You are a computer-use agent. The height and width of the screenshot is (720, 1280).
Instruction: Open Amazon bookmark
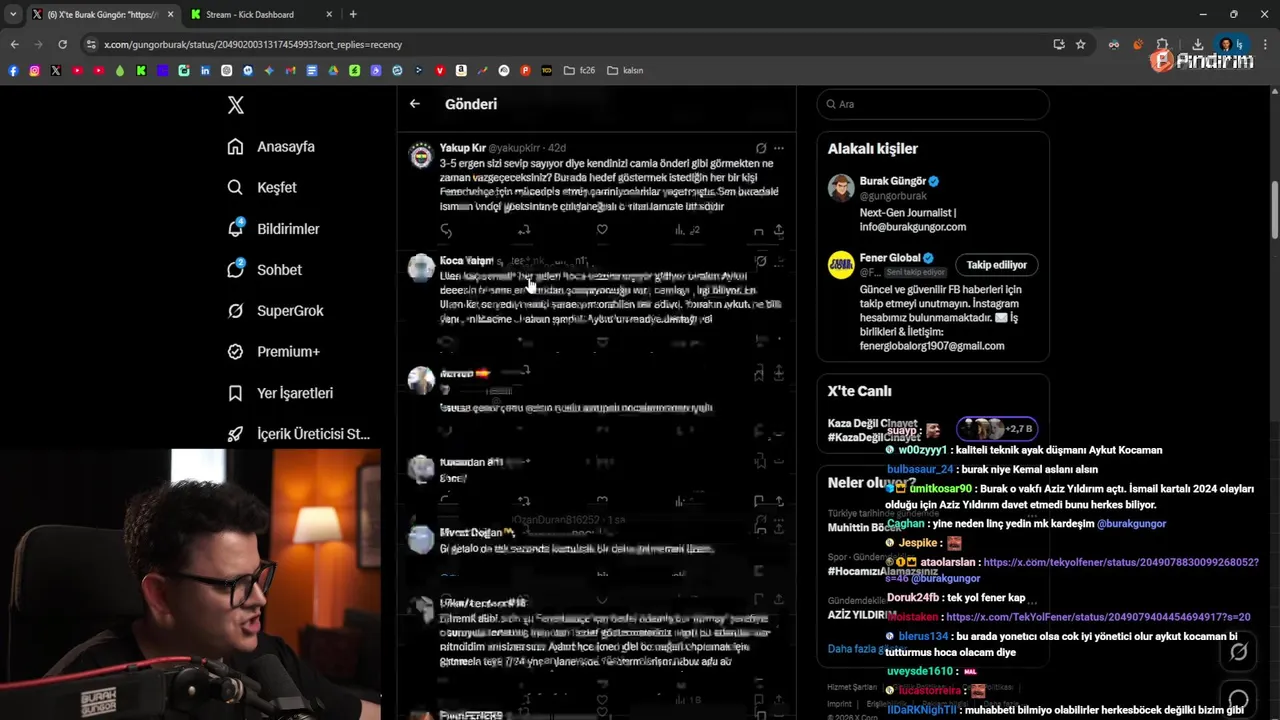tap(461, 71)
